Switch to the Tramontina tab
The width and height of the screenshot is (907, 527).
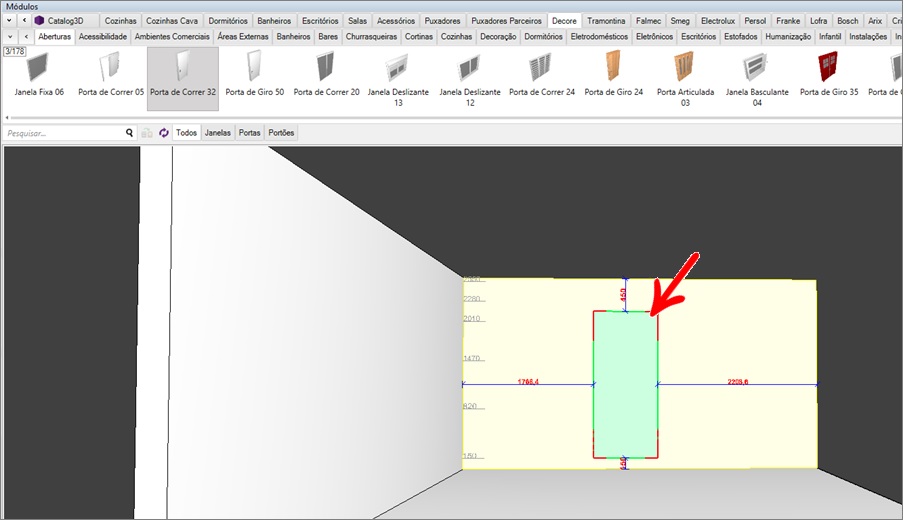point(607,21)
